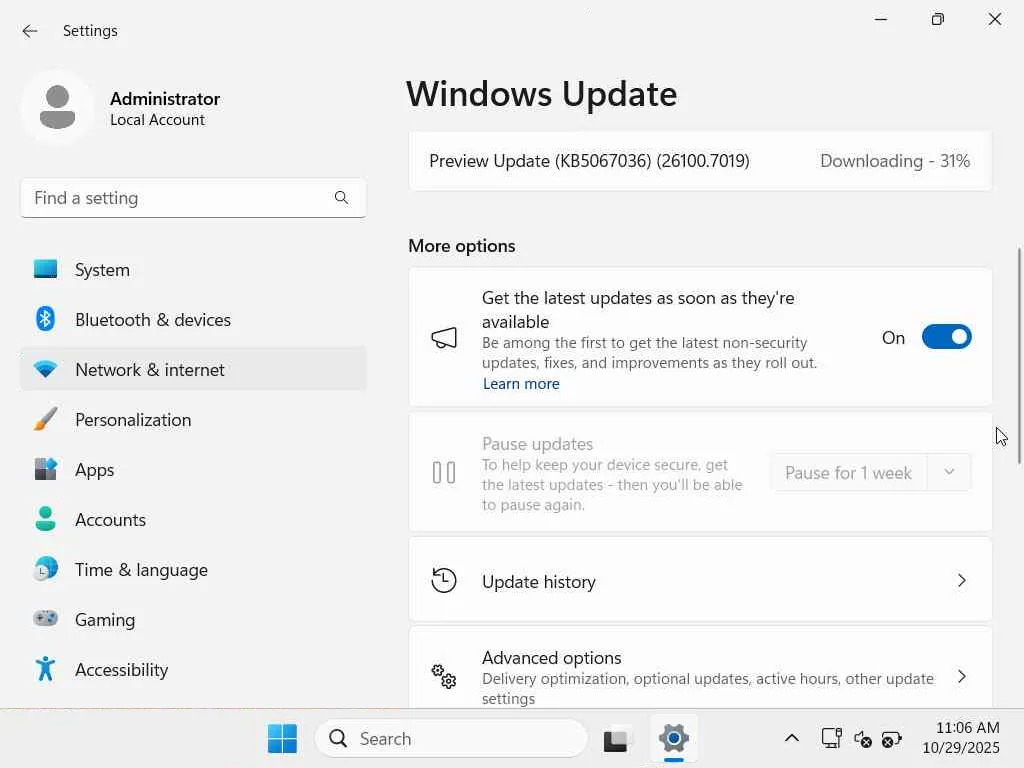
Task: Click the Advanced options gears icon
Action: [444, 677]
